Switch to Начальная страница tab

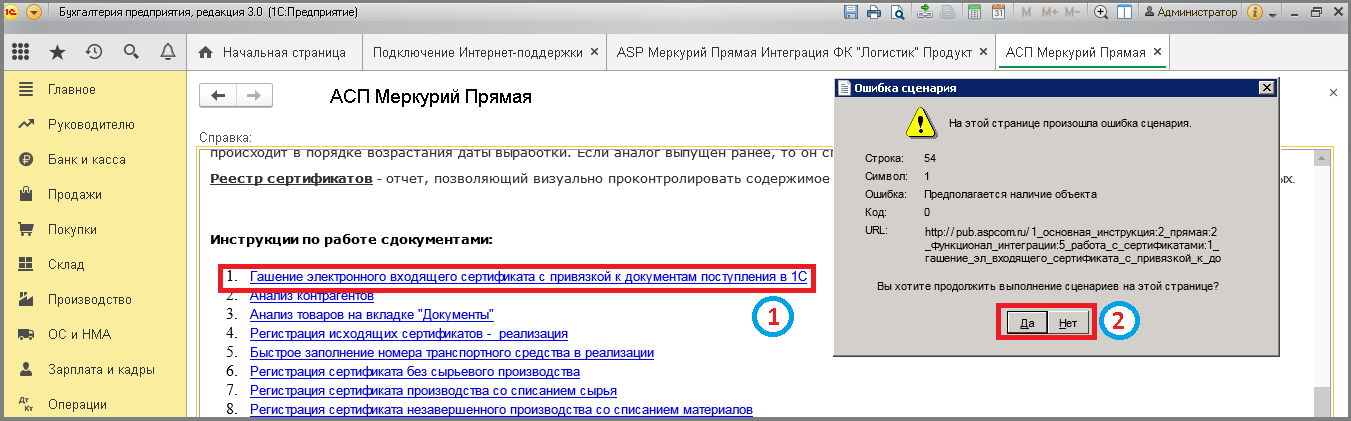point(274,52)
